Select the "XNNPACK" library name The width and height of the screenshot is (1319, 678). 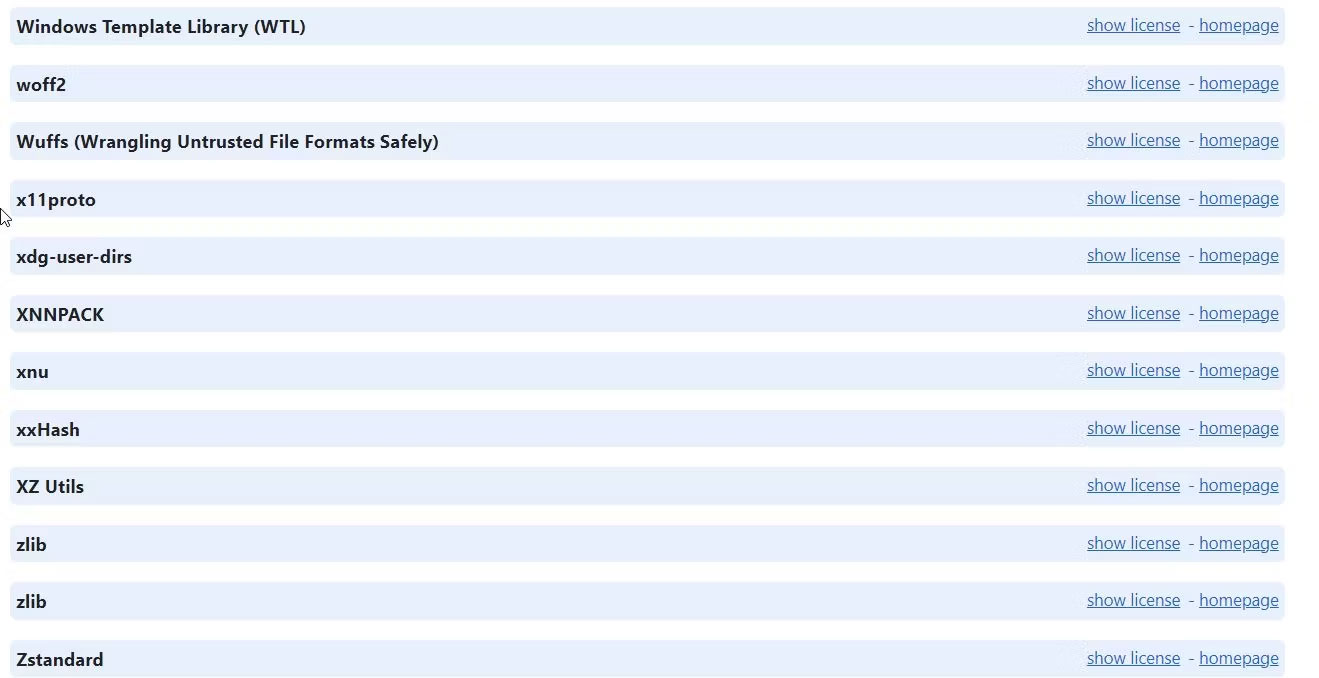tap(60, 315)
